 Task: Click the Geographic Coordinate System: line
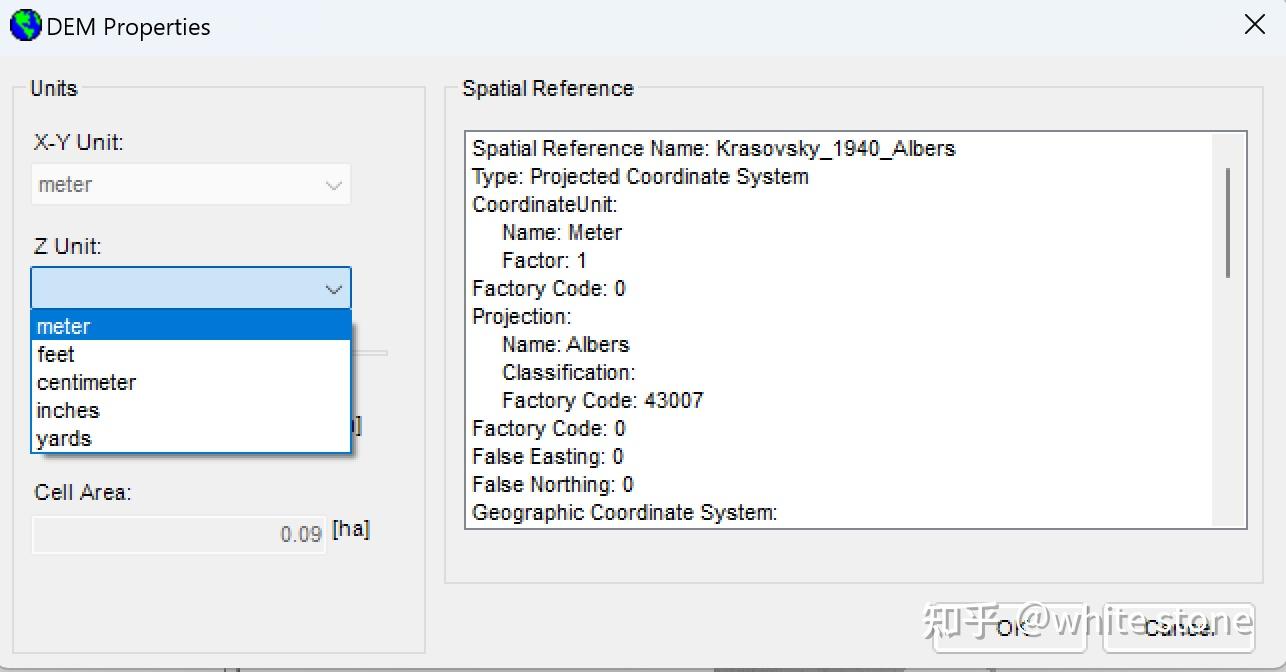(625, 513)
